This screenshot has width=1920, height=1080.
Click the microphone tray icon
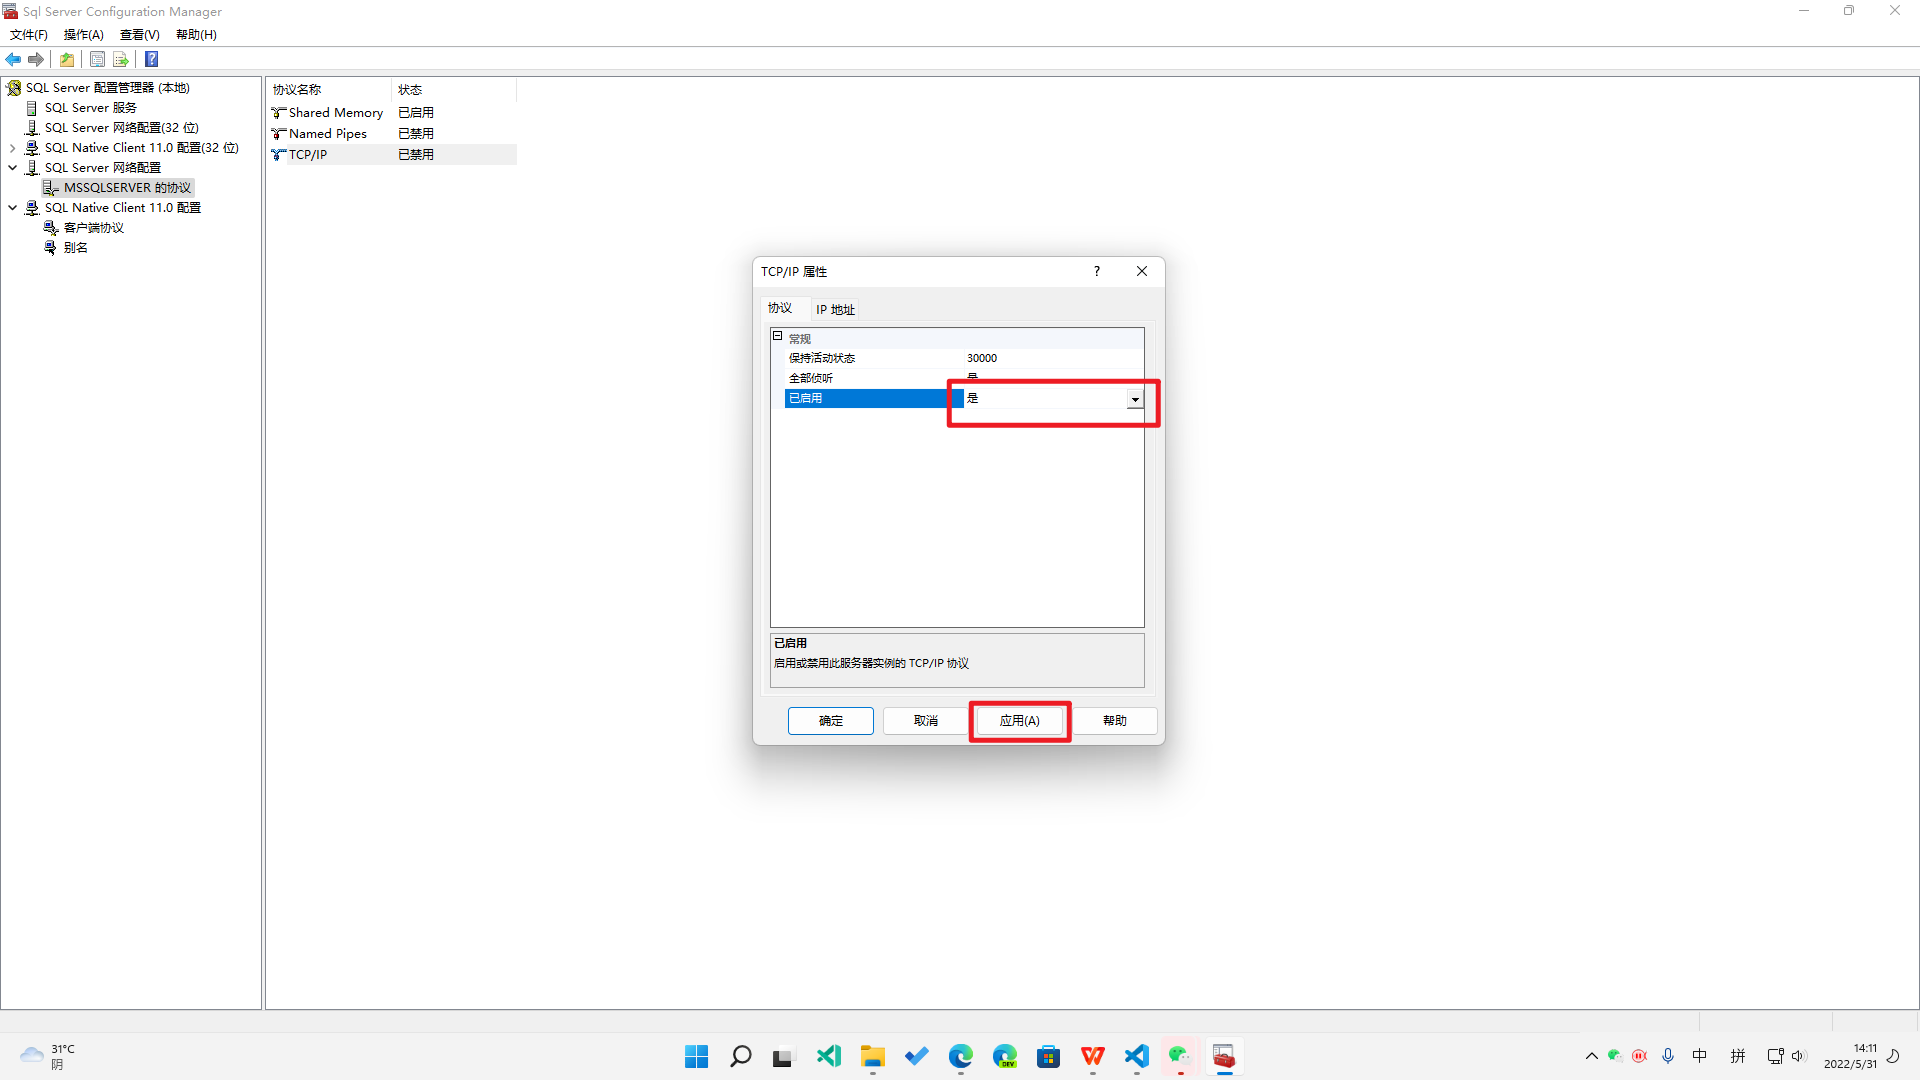[1668, 1056]
